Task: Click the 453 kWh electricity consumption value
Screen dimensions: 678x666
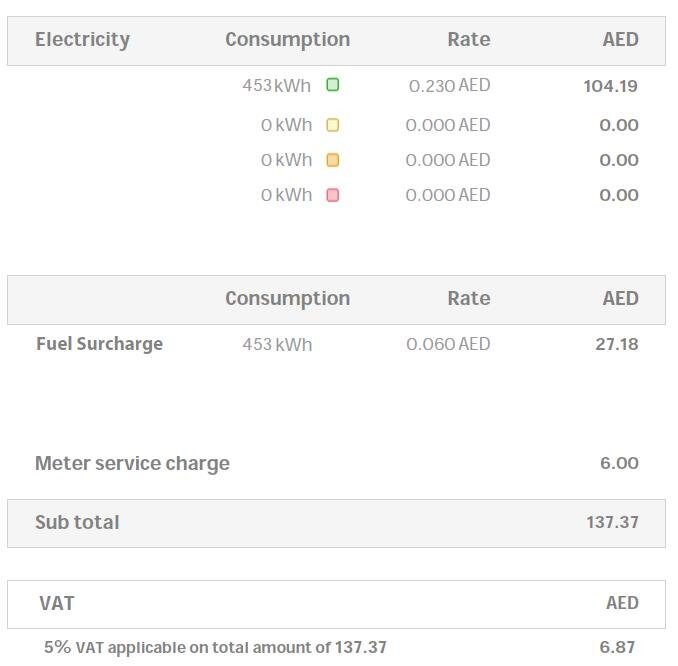Action: 276,86
